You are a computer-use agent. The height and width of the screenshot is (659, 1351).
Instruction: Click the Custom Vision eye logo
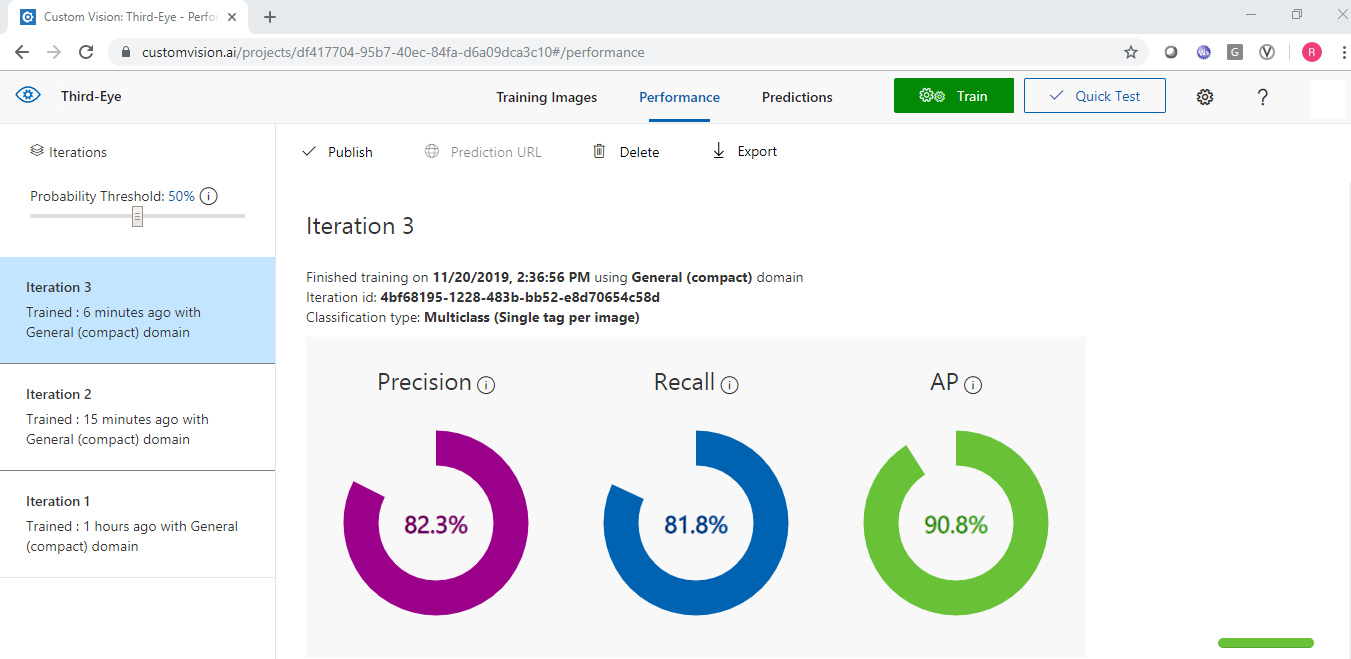(28, 96)
